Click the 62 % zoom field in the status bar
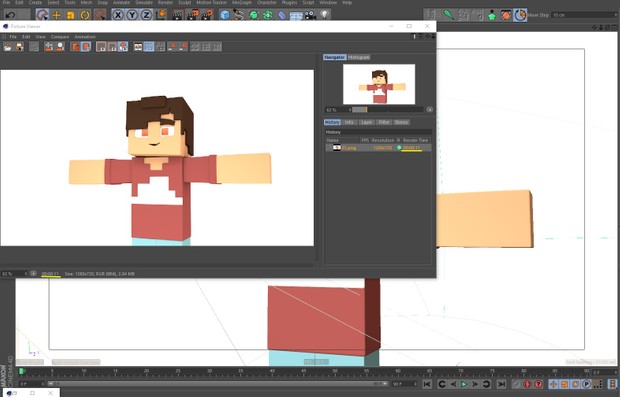 (13, 274)
